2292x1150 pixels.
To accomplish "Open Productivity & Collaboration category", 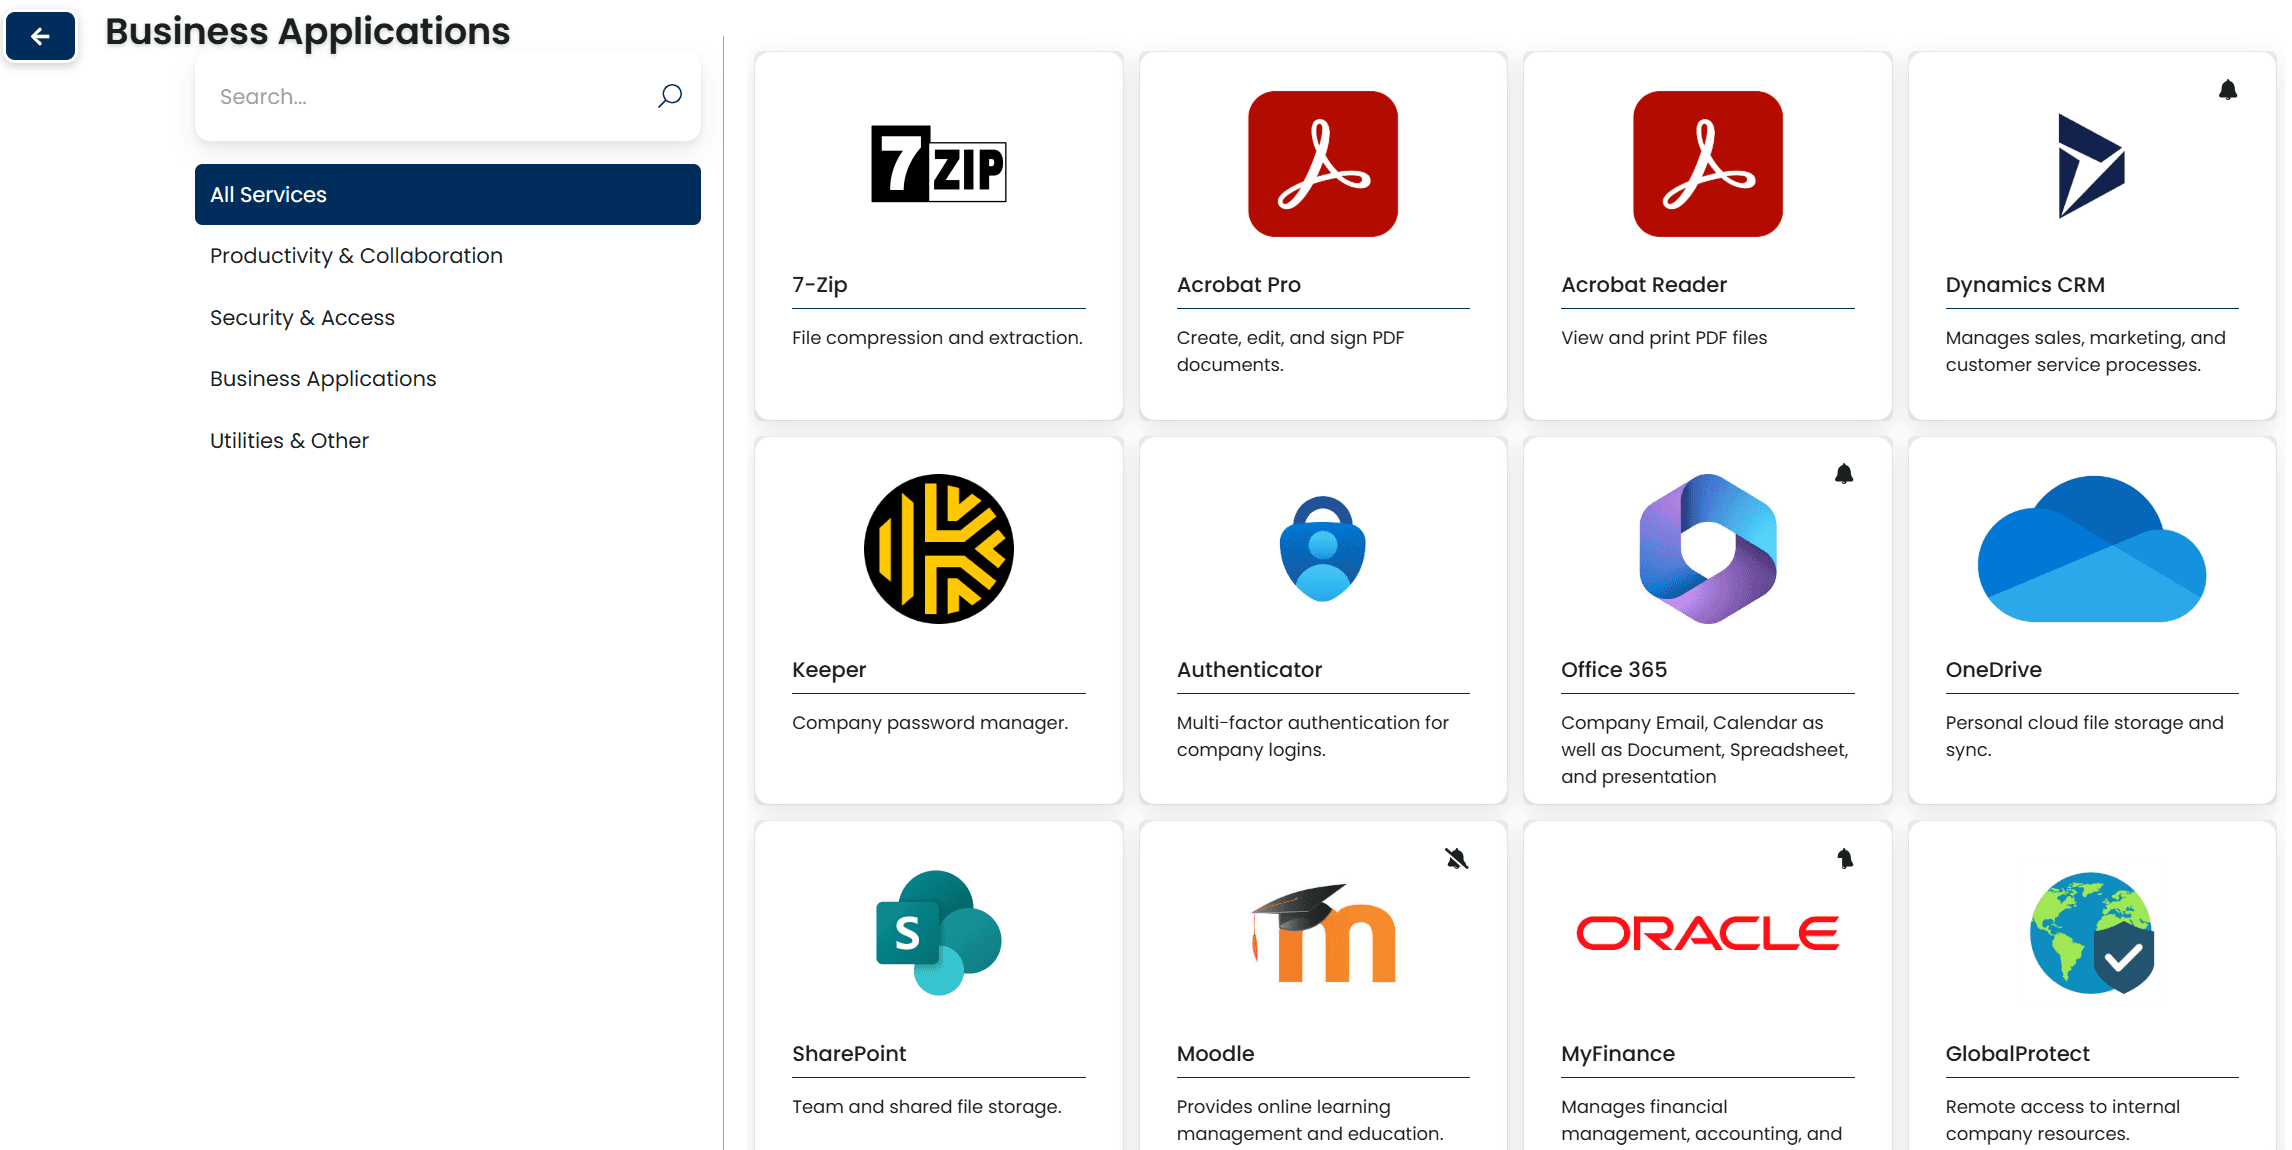I will 356,256.
